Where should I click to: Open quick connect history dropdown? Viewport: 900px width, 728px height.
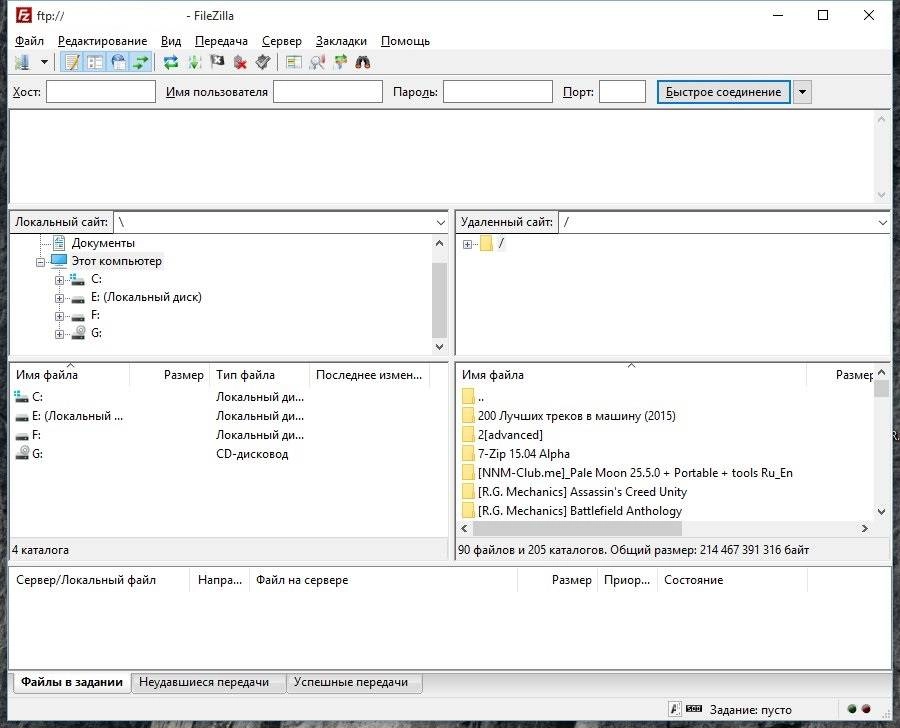click(802, 92)
